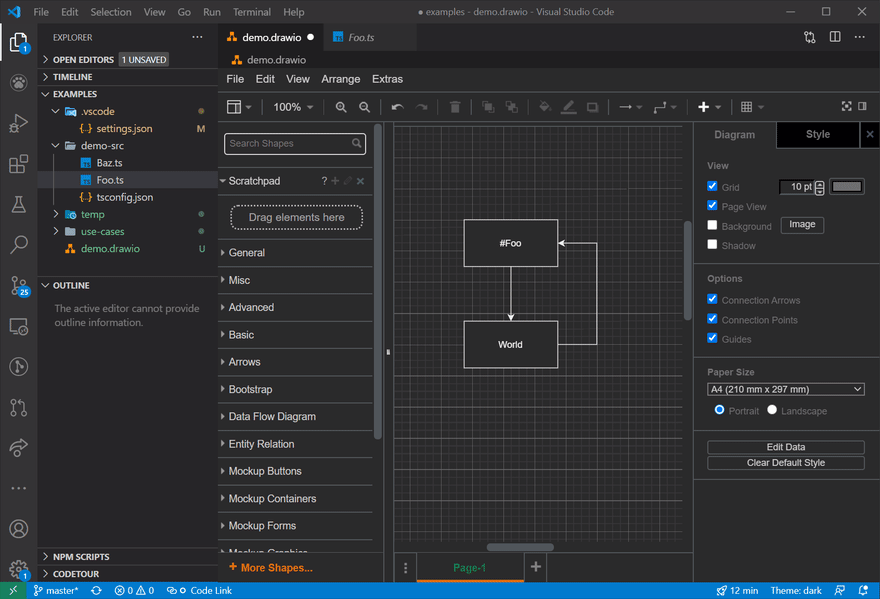The image size is (880, 599).
Task: Click the trash icon to delete selection
Action: point(455,106)
